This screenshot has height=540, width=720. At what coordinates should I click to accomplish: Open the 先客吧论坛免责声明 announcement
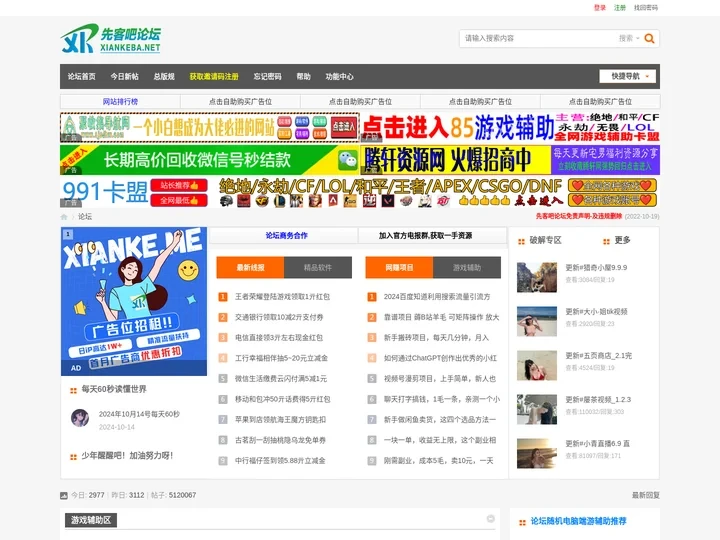579,216
